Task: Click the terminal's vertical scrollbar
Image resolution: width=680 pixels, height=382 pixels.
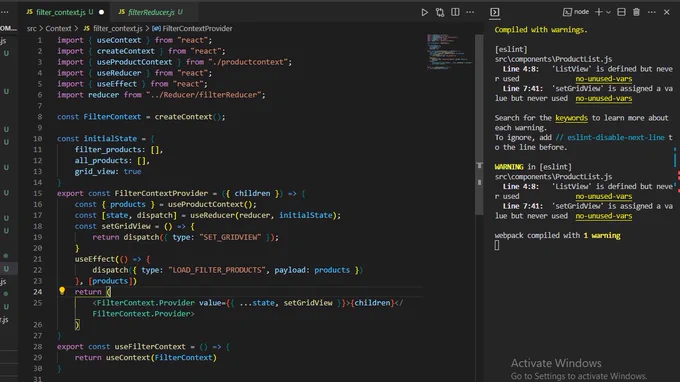Action: coord(675,157)
